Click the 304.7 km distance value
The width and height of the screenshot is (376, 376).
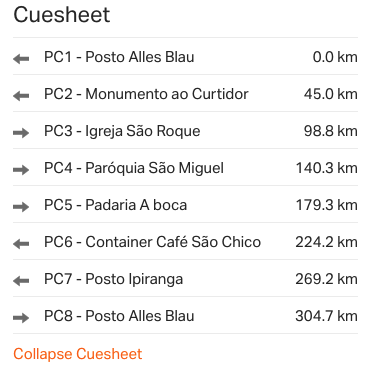coord(326,316)
